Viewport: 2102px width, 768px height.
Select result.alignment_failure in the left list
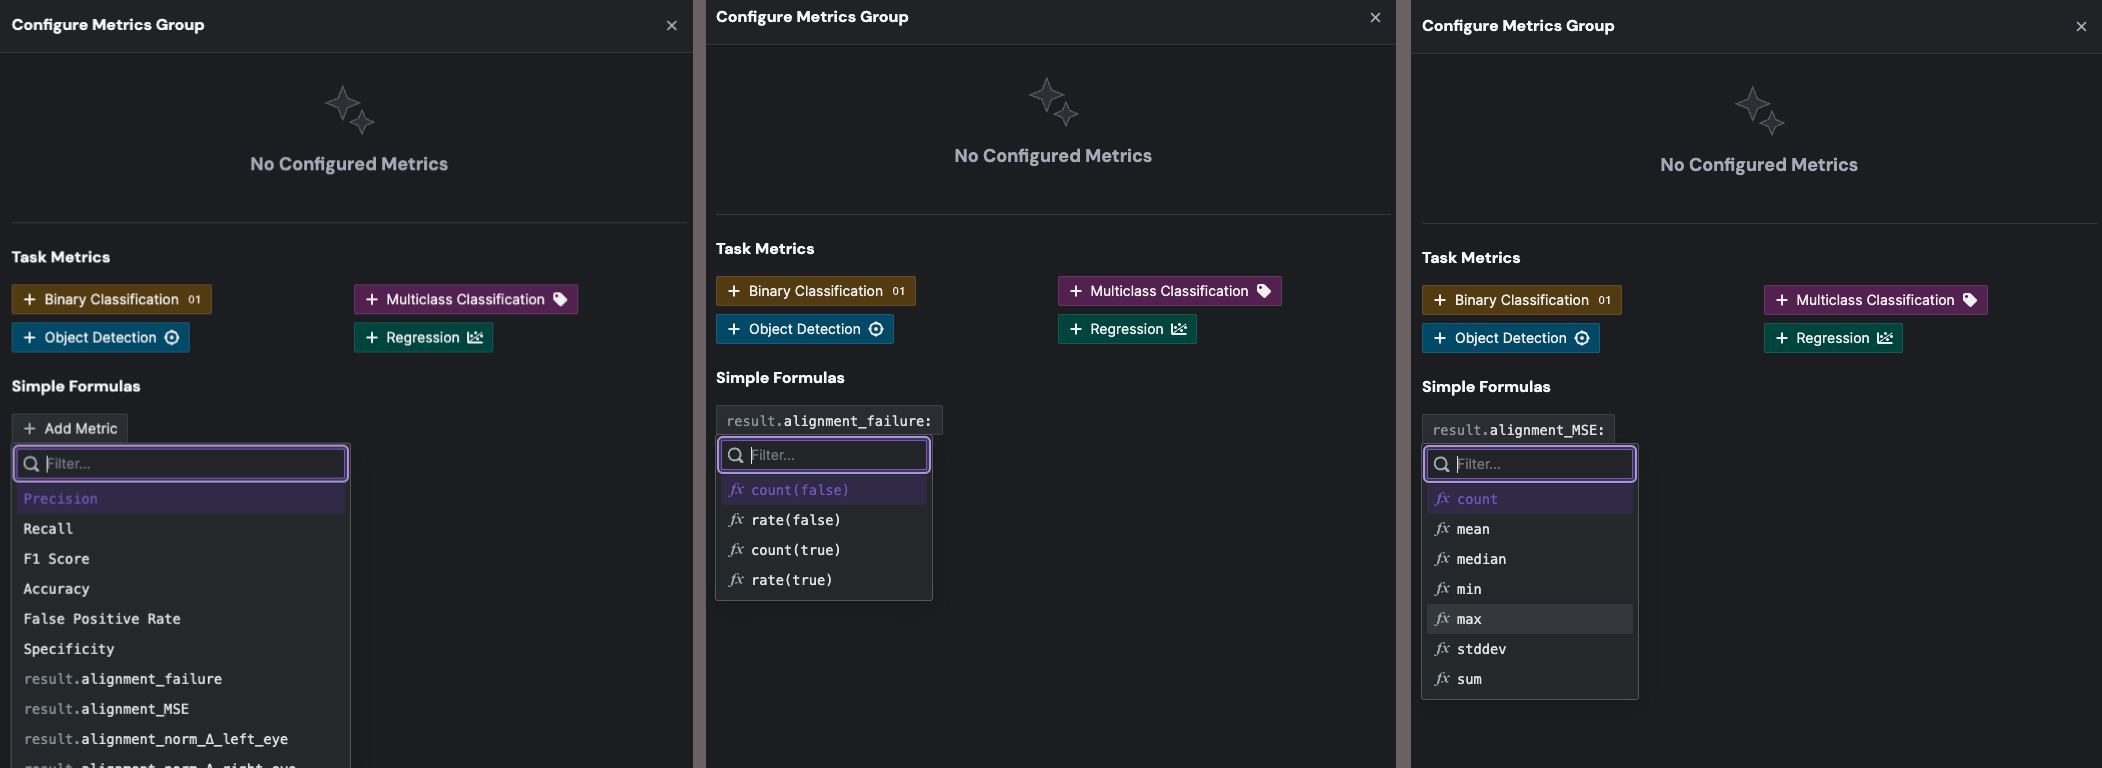point(181,679)
